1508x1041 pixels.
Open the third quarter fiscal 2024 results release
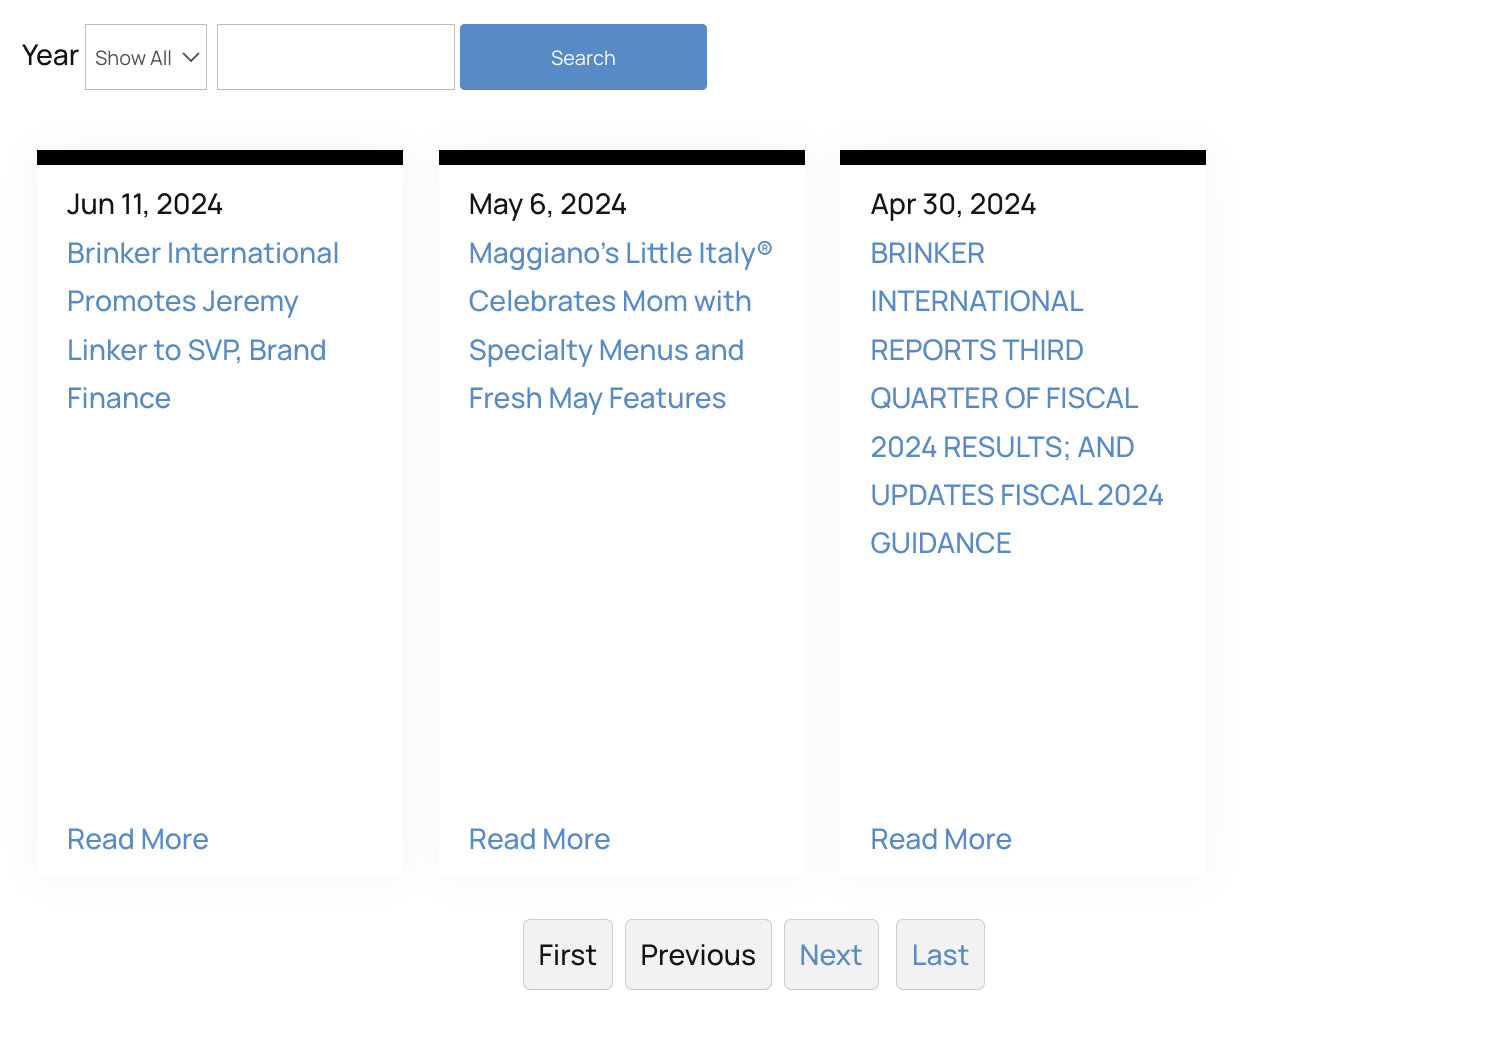[1005, 398]
